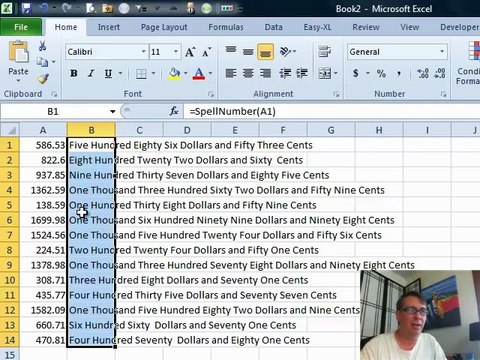Select column D header
Image resolution: width=480 pixels, height=360 pixels.
tap(187, 130)
